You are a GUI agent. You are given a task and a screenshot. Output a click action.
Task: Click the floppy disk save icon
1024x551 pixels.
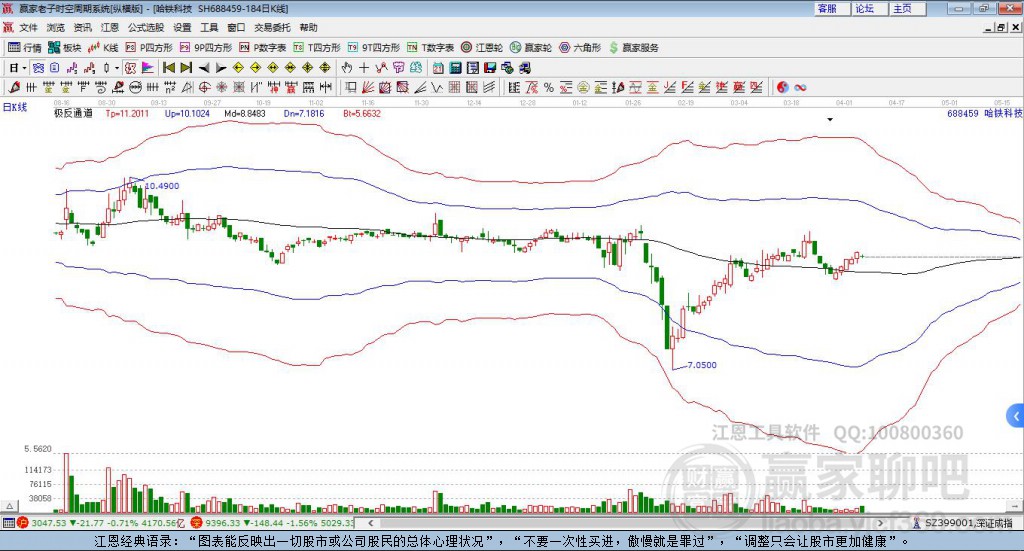[x=490, y=68]
